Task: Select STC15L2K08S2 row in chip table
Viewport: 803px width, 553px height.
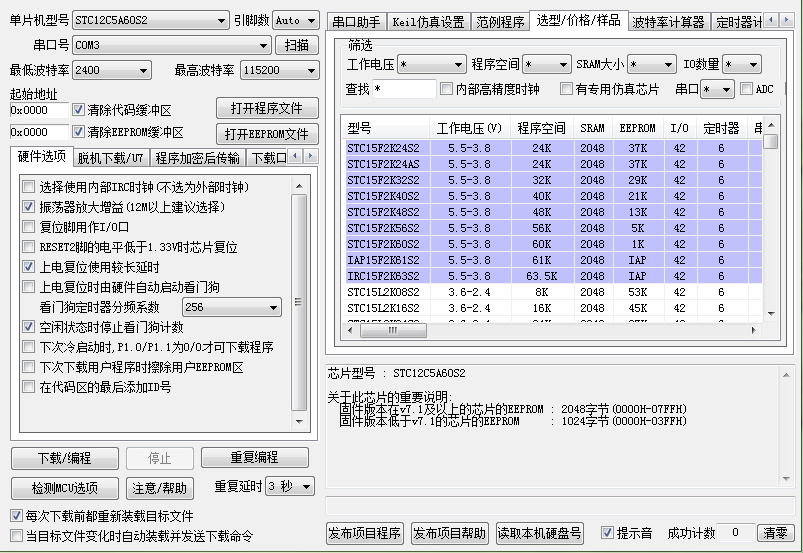Action: pyautogui.click(x=553, y=292)
